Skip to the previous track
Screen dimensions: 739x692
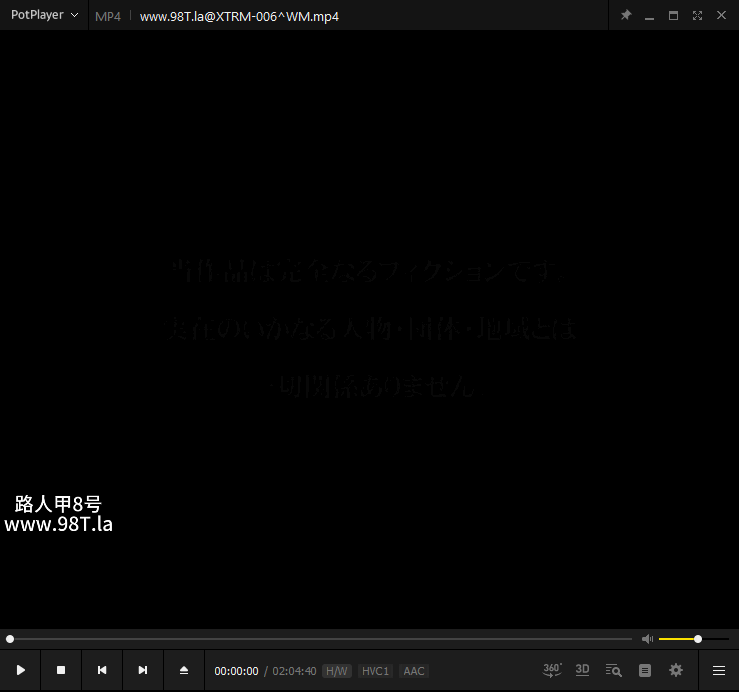coord(102,670)
